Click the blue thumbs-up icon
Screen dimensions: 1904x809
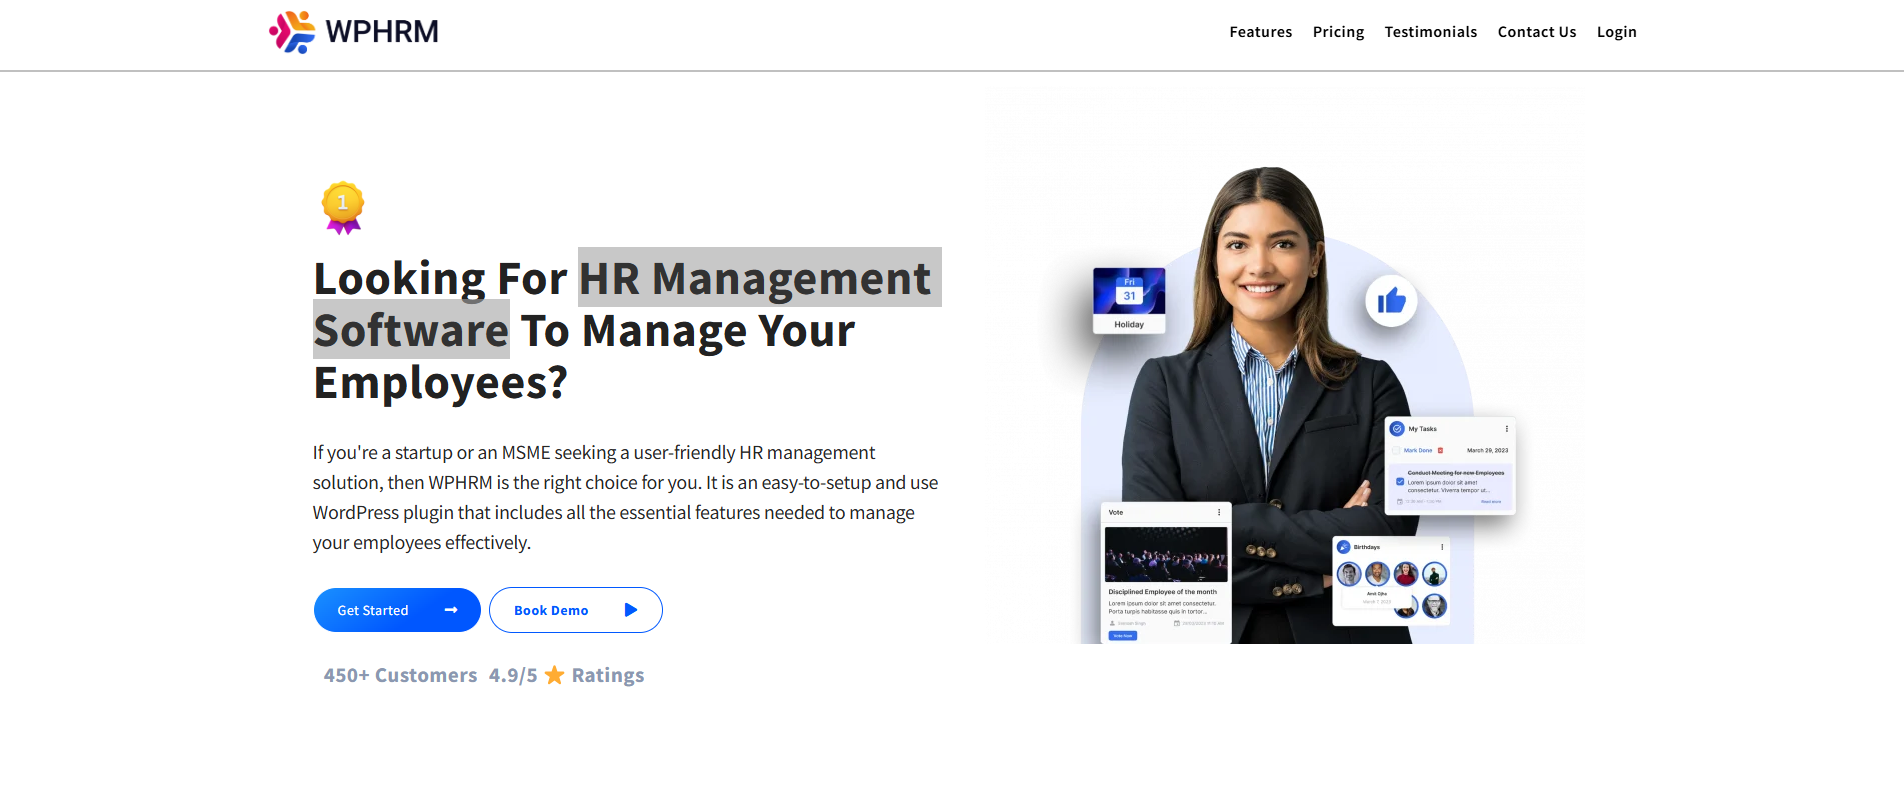click(1391, 300)
